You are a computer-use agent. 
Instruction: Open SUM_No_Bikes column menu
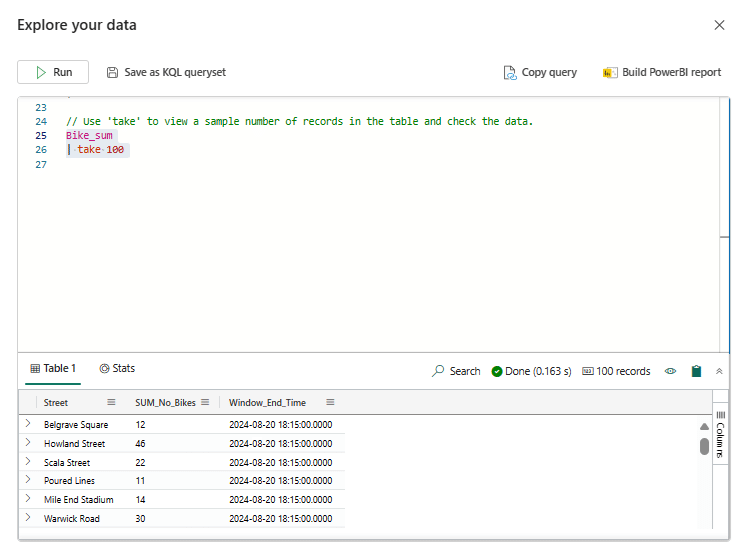205,402
